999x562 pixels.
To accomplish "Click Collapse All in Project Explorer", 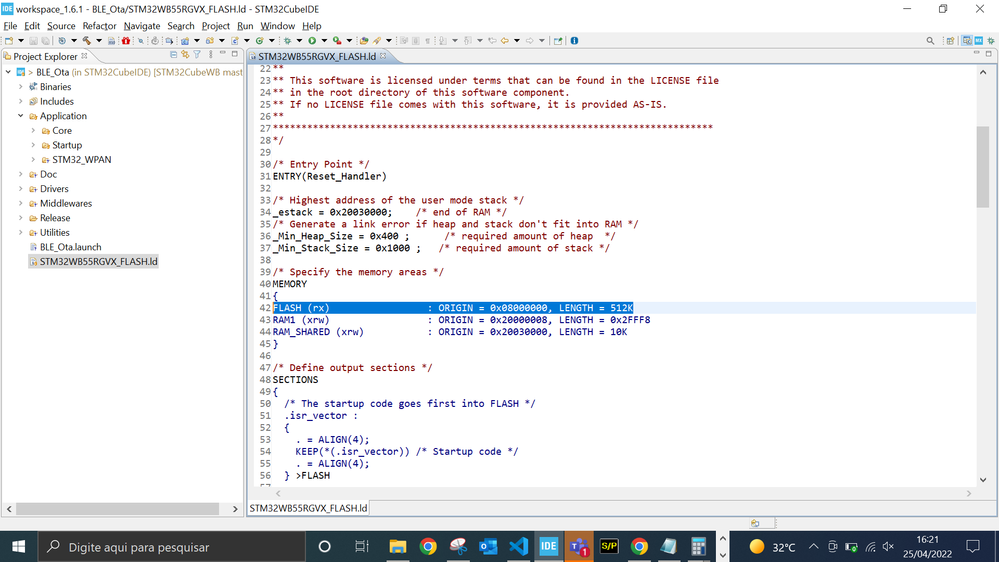I will 173,55.
